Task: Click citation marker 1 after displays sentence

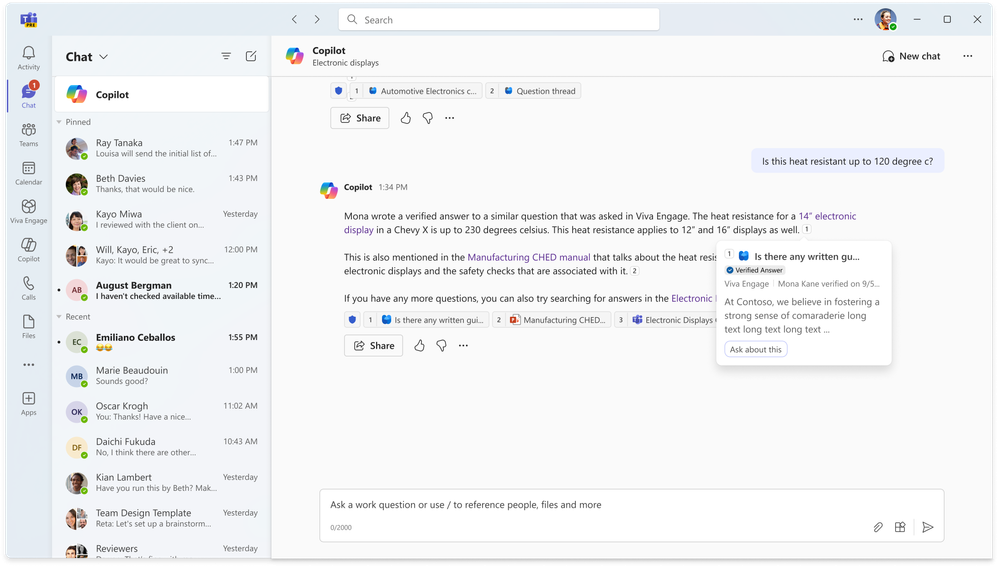Action: [x=806, y=230]
